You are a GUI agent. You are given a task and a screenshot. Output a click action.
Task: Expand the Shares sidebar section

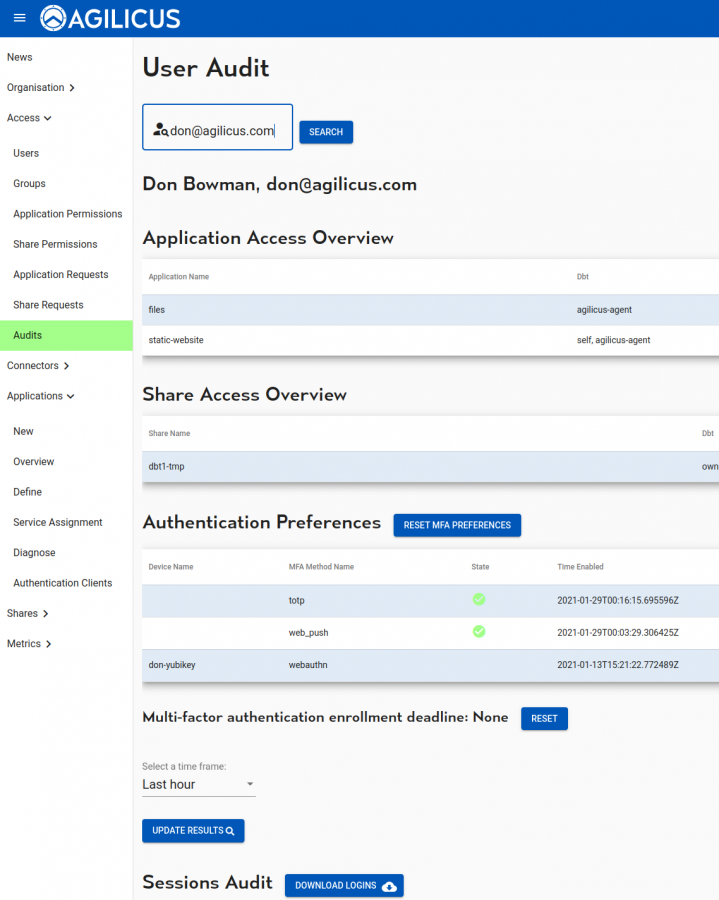[27, 613]
